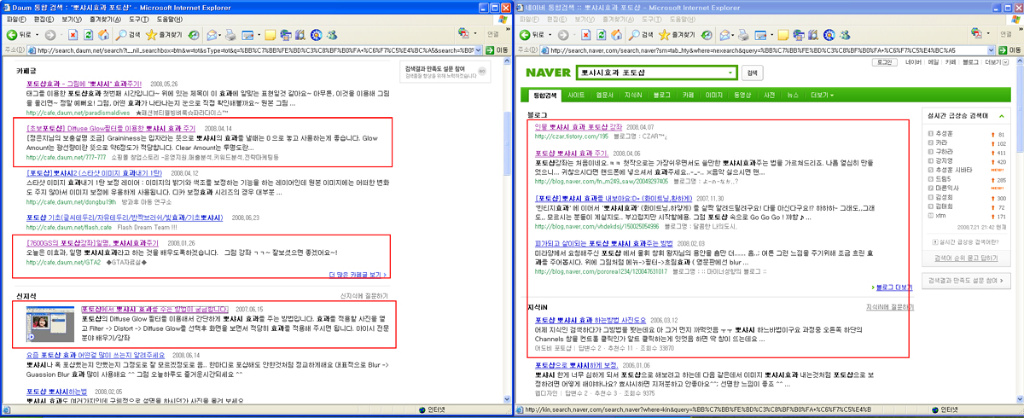
Task: Expand the Mail dropdown arrow in Daum window
Action: pos(221,35)
